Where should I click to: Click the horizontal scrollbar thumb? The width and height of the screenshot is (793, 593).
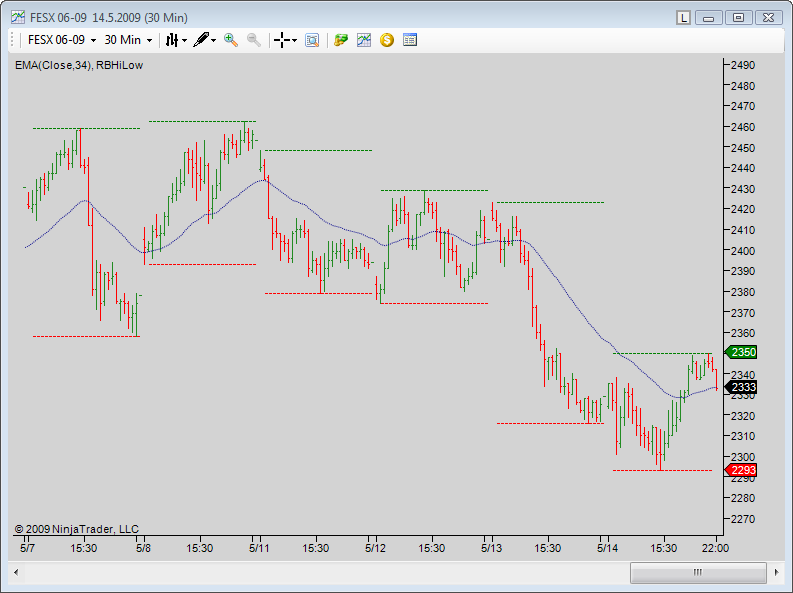pos(698,572)
